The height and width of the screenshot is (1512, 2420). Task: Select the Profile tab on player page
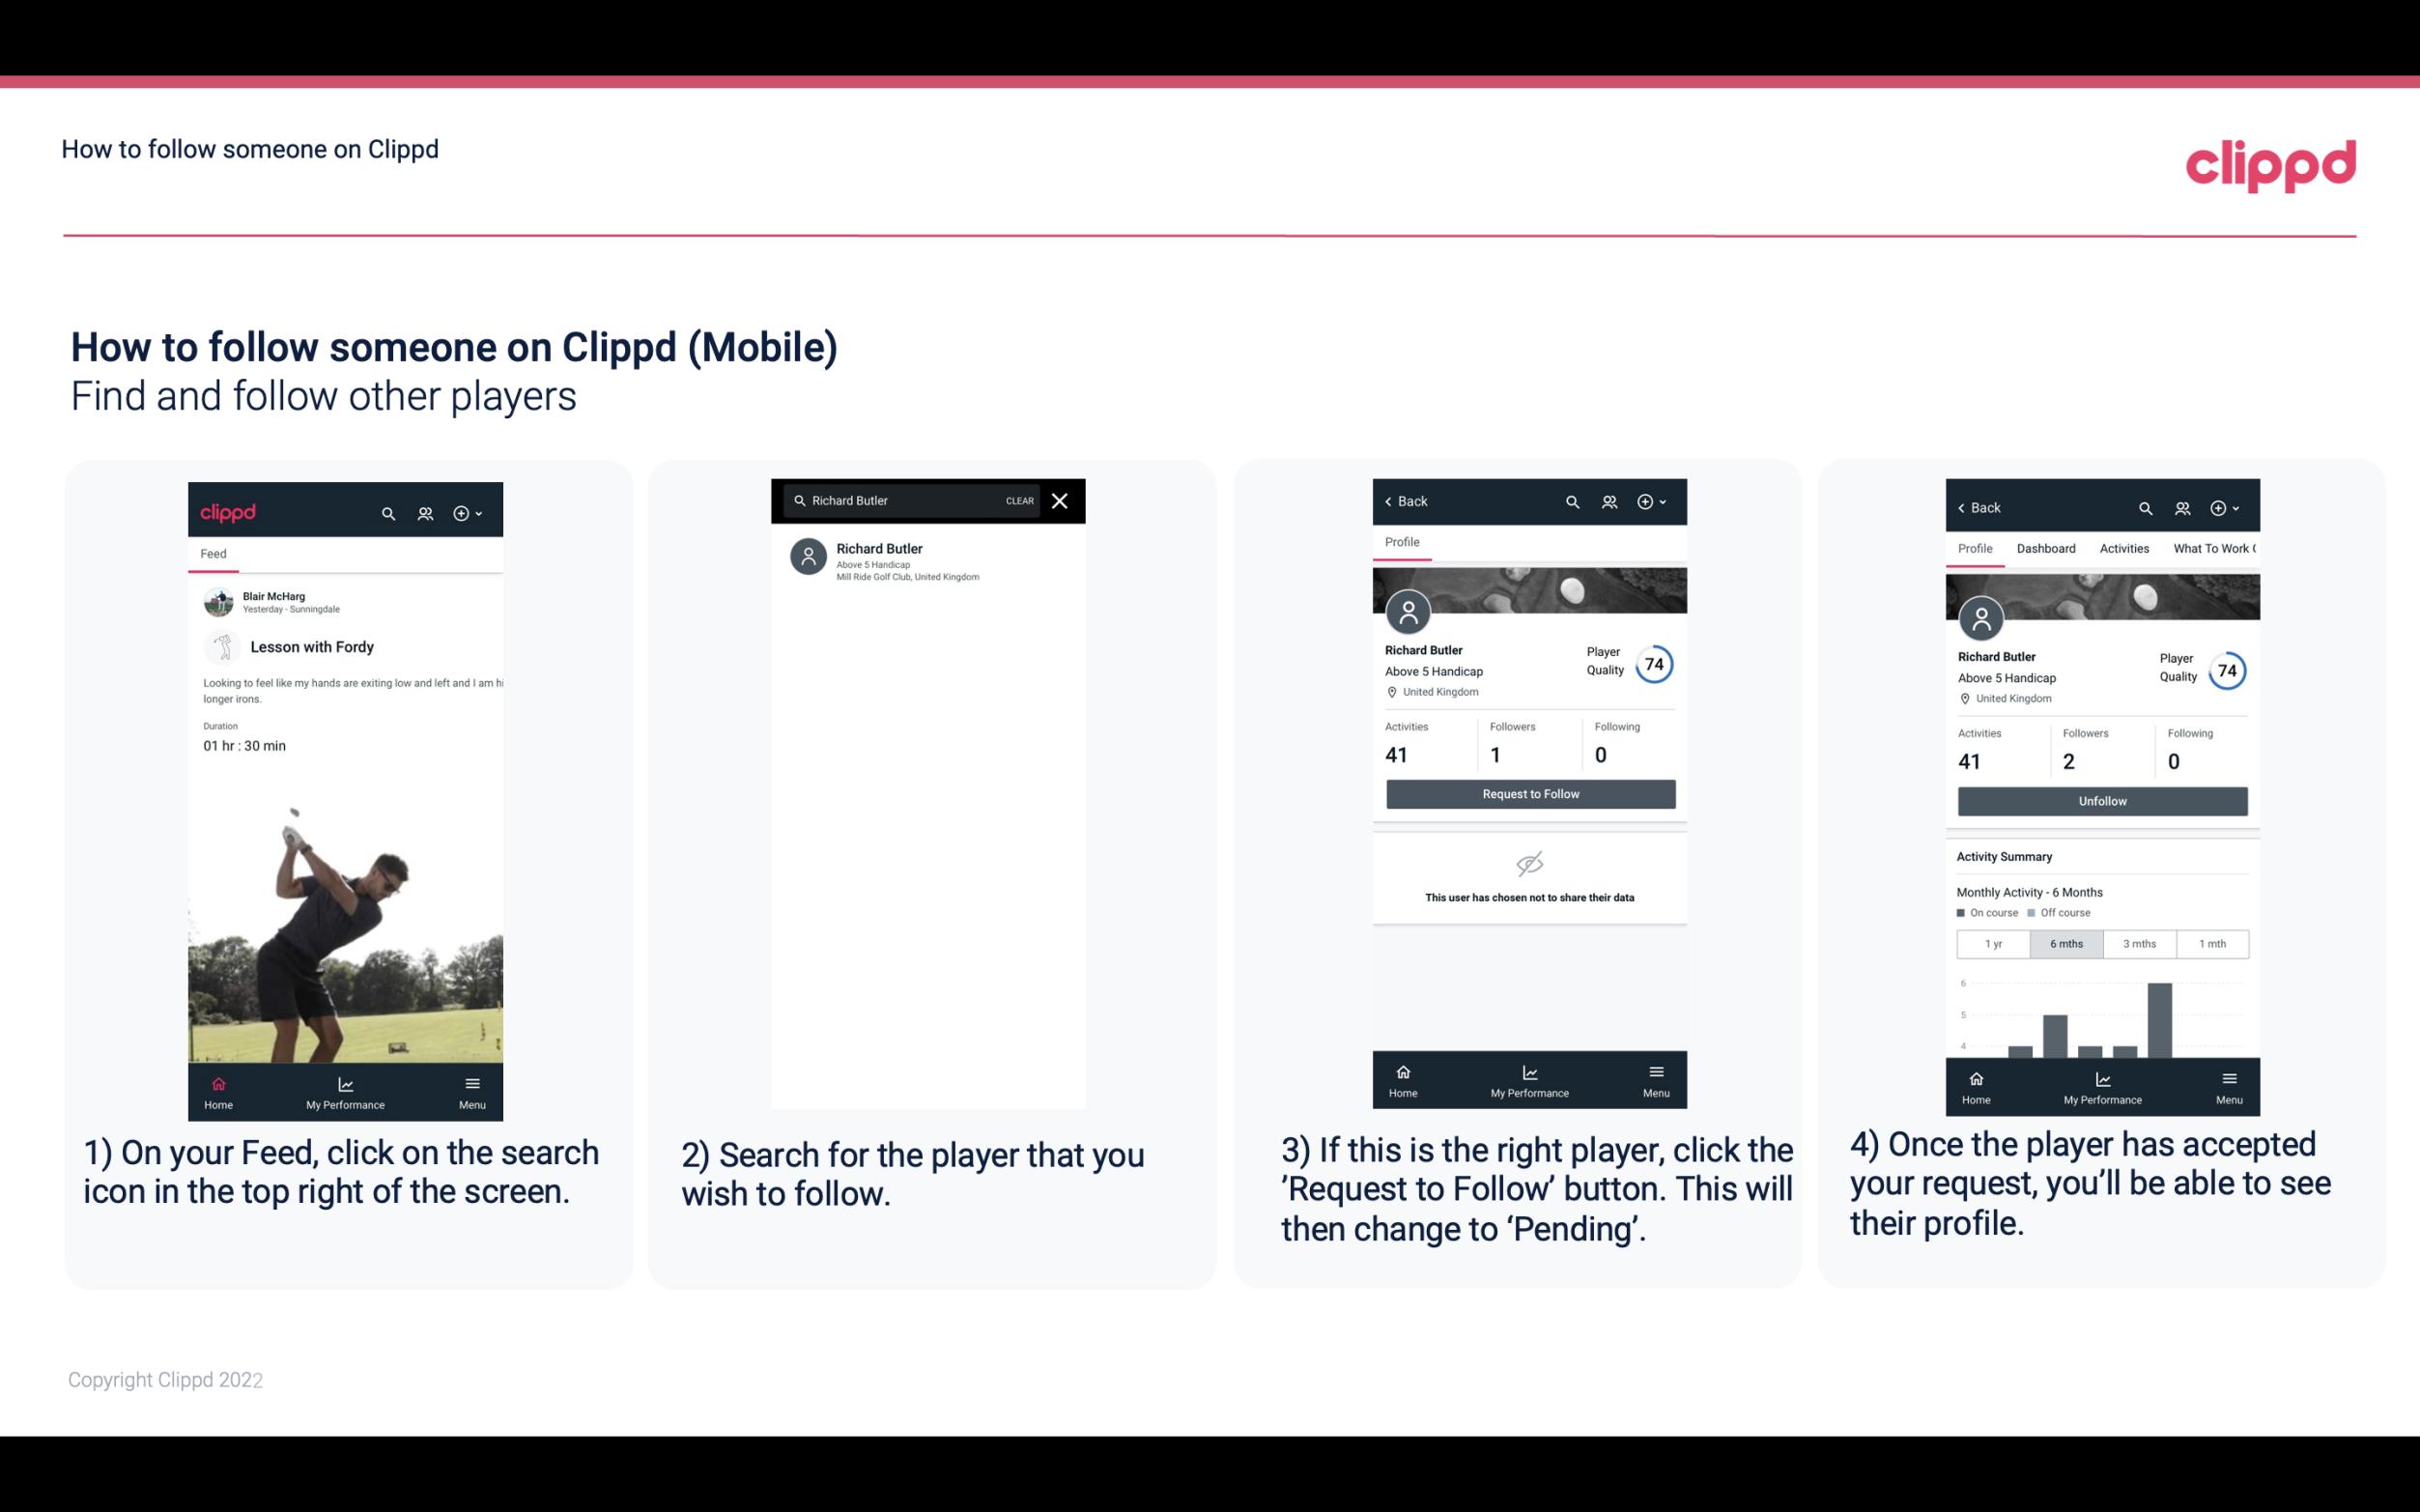pos(1402,542)
